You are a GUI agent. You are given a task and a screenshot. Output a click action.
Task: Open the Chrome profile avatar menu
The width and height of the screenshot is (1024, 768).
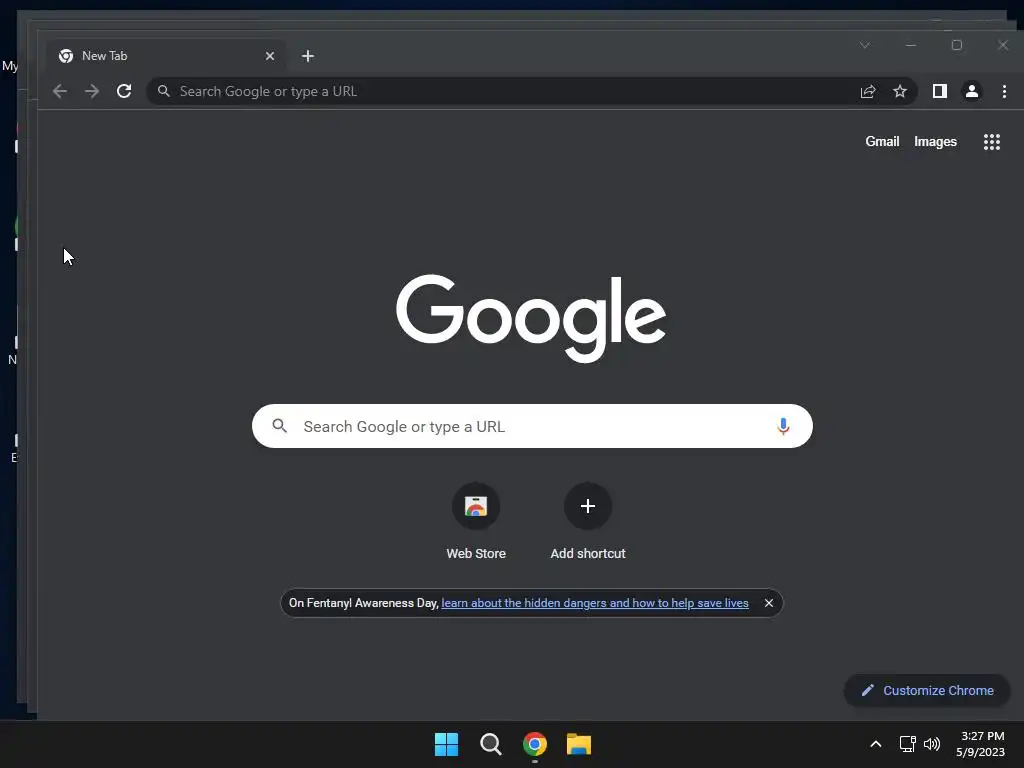point(972,91)
